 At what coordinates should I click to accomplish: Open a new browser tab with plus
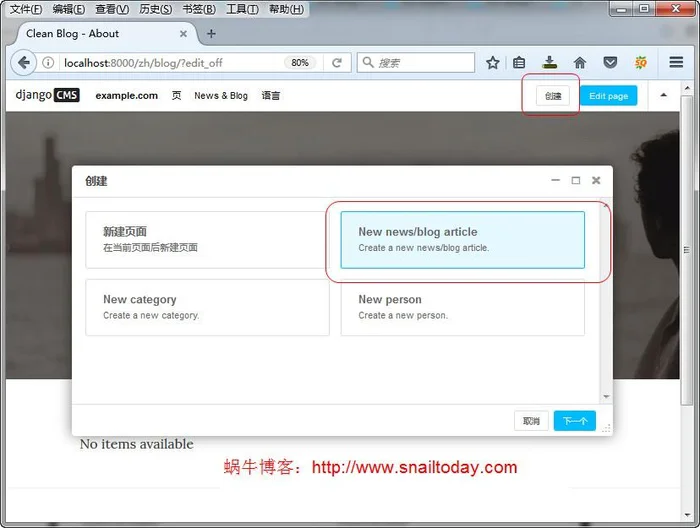(x=211, y=33)
